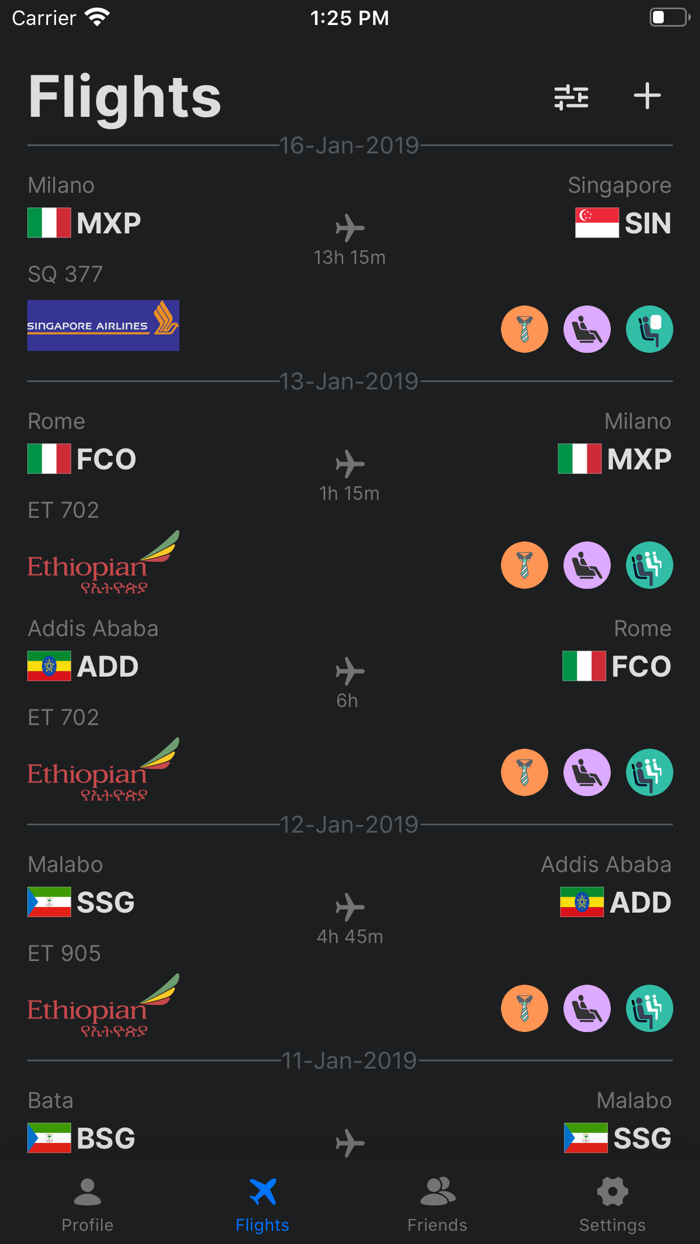
Task: Toggle the seat position indicator for the Malabo flight
Action: [649, 1008]
